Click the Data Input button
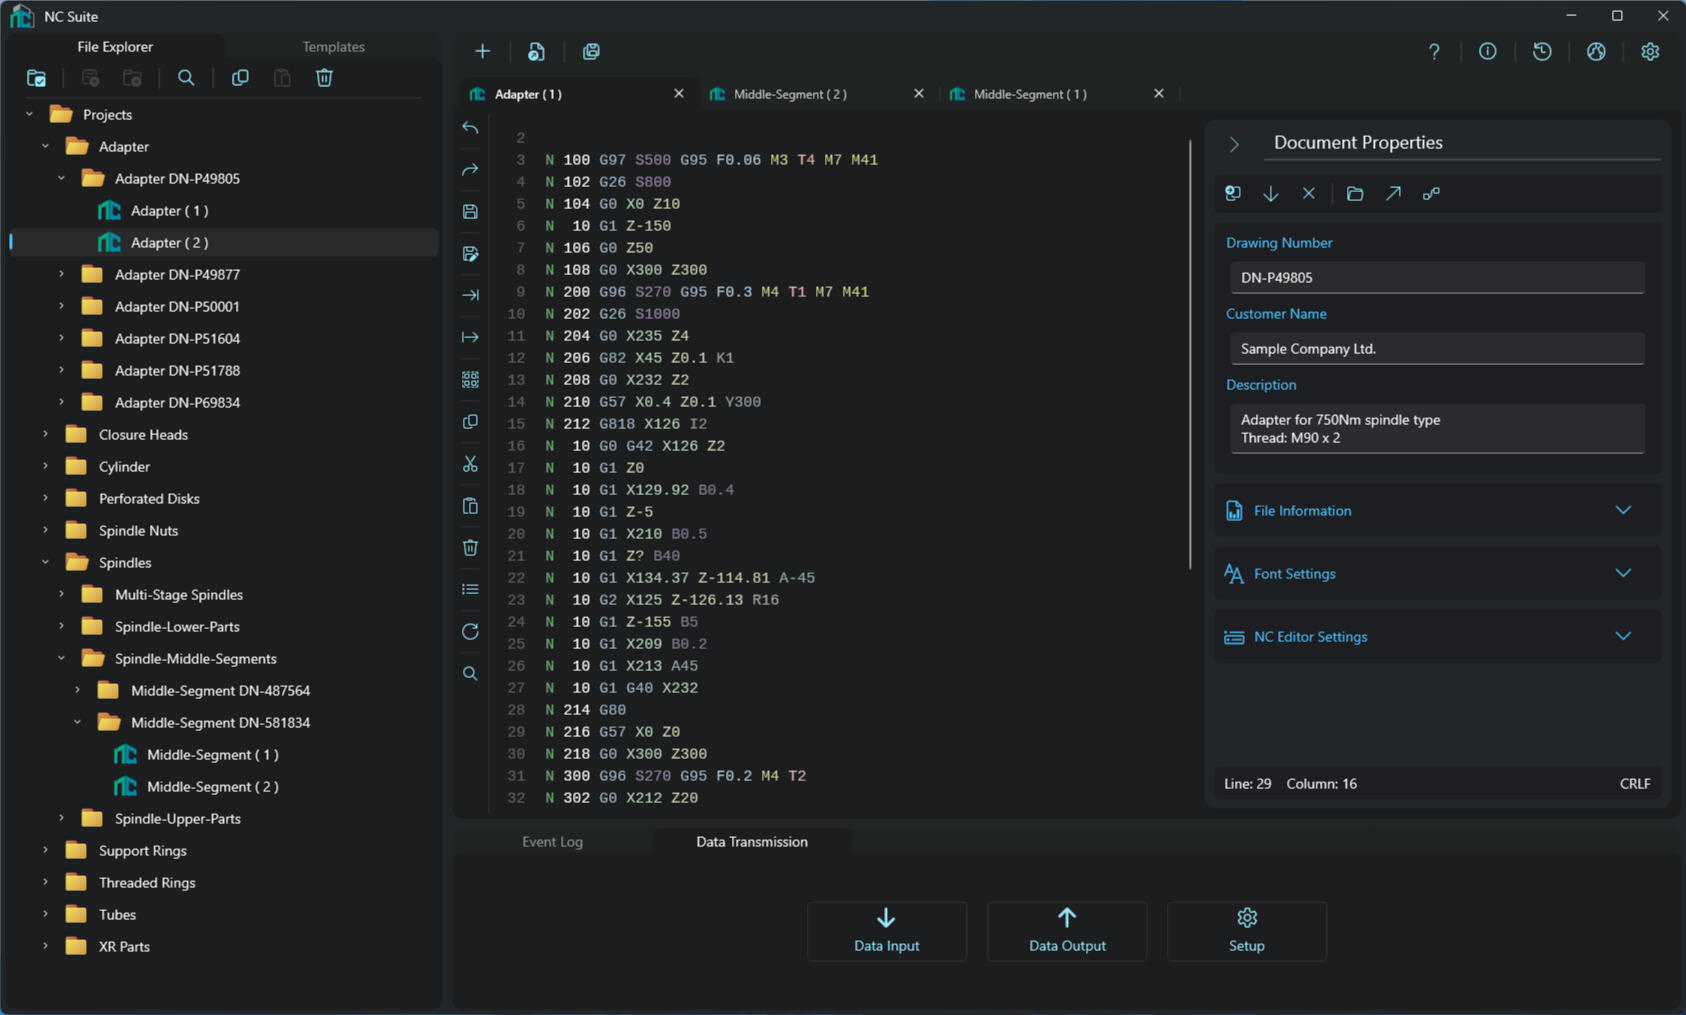This screenshot has height=1015, width=1686. [x=887, y=931]
